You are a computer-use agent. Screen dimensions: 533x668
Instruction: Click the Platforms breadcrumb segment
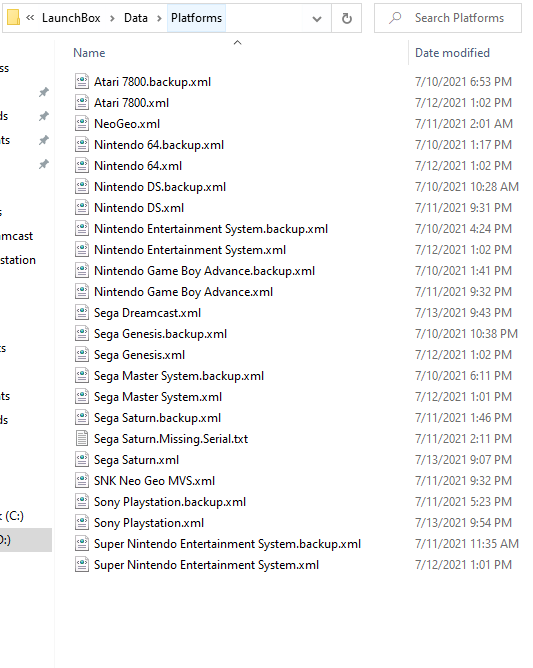tap(196, 18)
